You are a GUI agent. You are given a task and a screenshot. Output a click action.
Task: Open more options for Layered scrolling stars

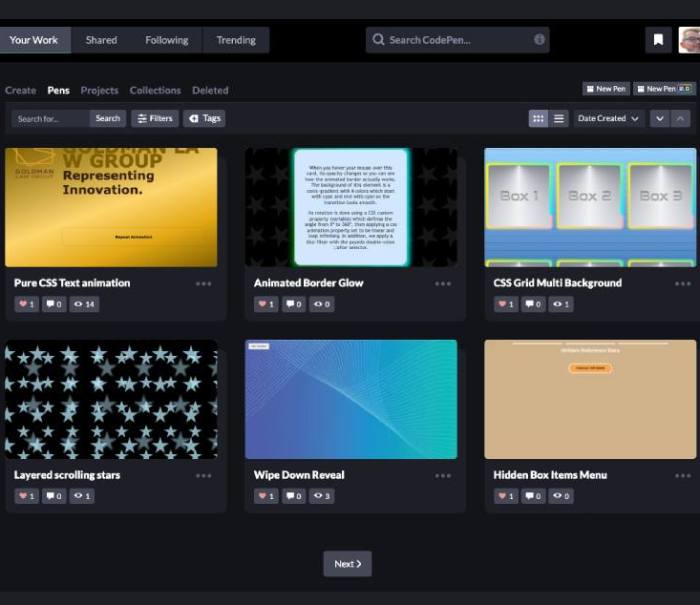(x=204, y=476)
